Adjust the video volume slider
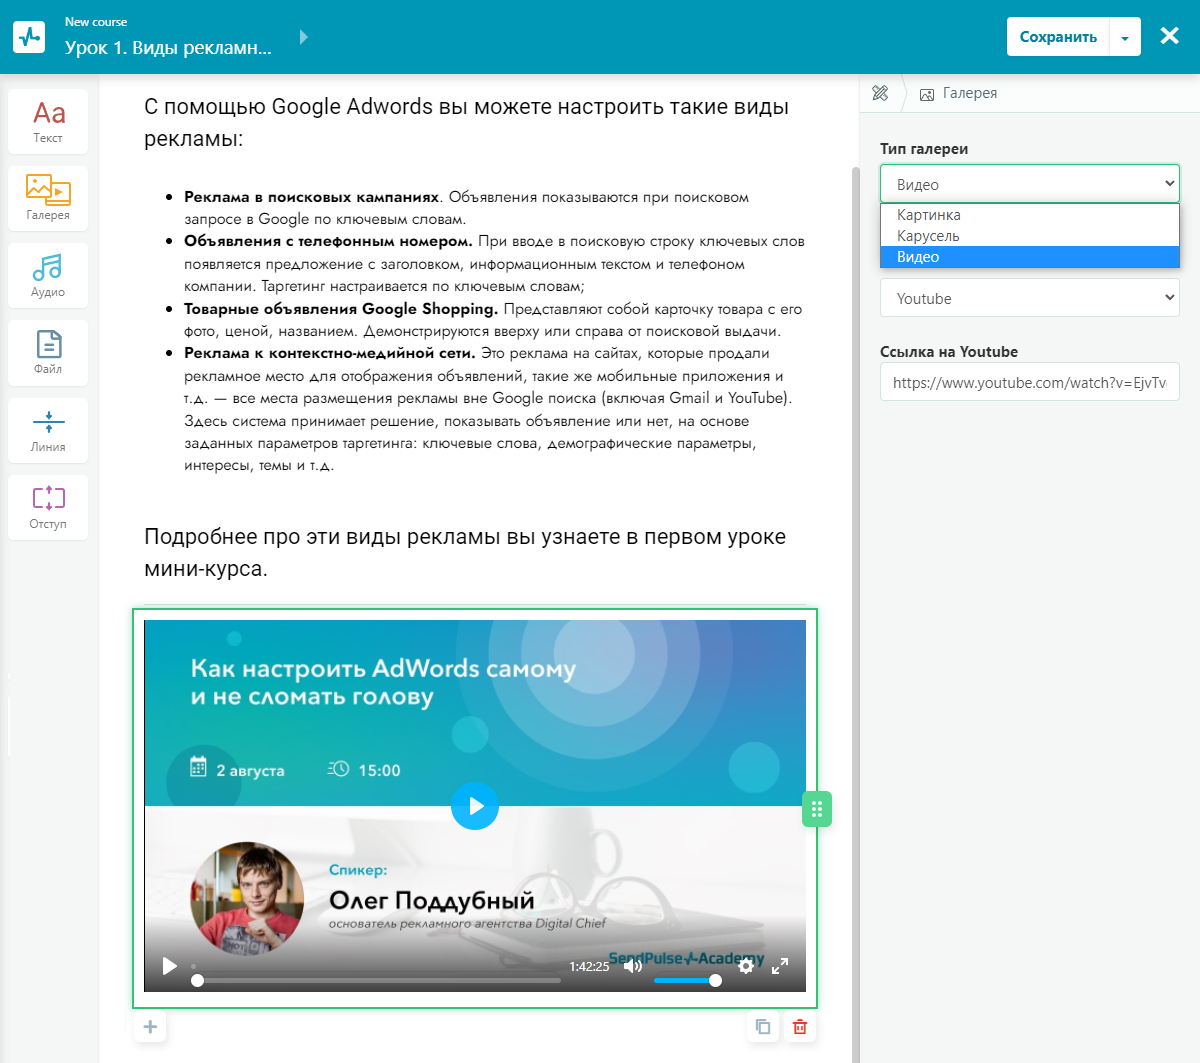This screenshot has height=1063, width=1200. [x=686, y=980]
